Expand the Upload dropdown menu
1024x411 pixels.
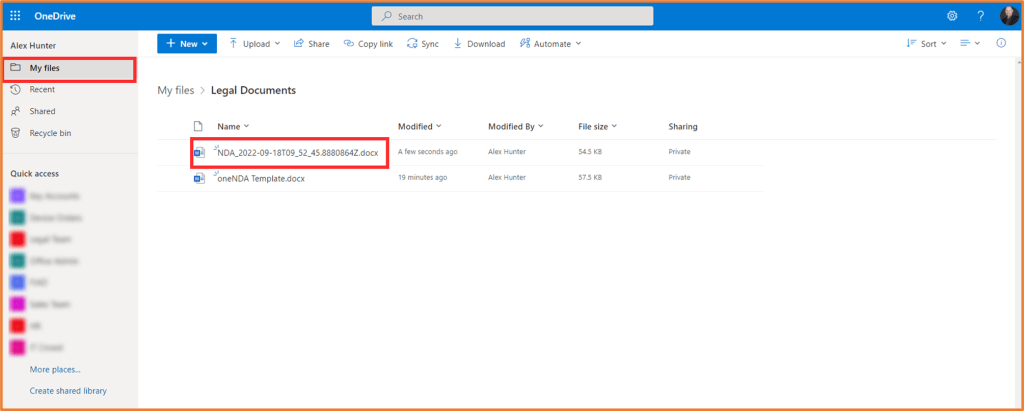point(250,44)
